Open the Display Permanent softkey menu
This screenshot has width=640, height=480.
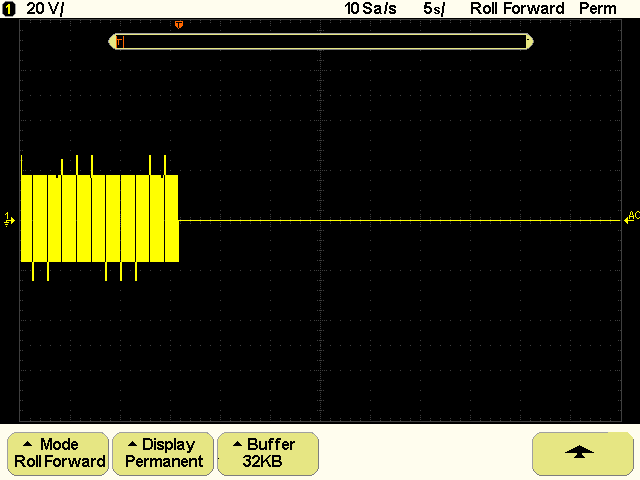pos(163,453)
